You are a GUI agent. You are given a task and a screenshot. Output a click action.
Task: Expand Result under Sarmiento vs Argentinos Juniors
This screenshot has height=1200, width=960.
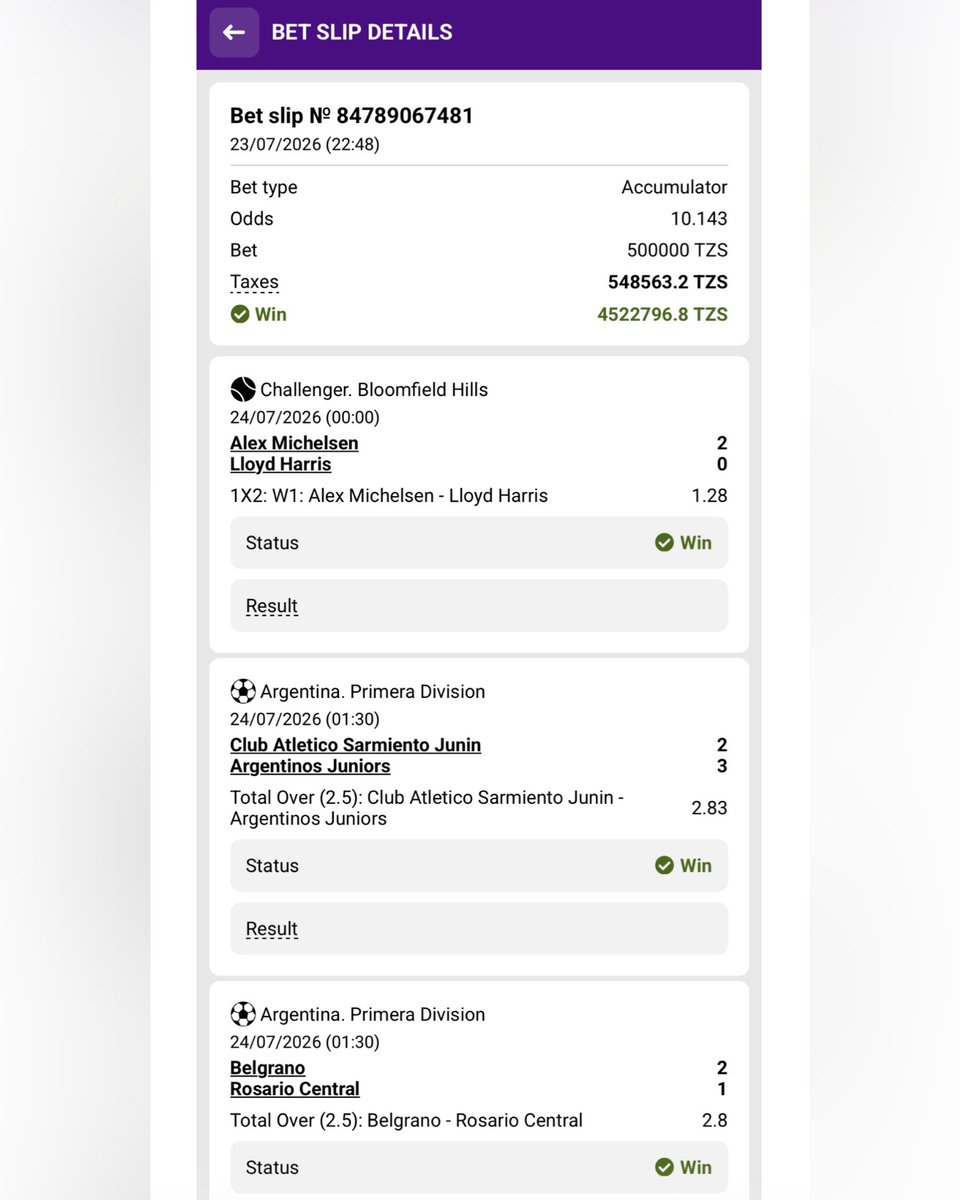272,929
